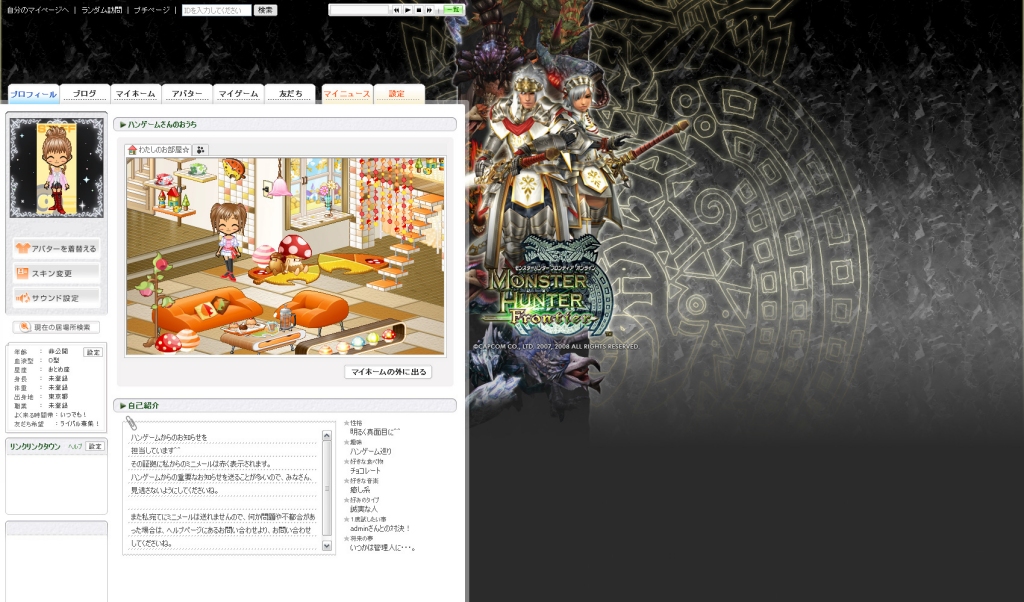Click the avatar profile picture thumbnail
Image resolution: width=1024 pixels, height=602 pixels.
click(x=56, y=168)
